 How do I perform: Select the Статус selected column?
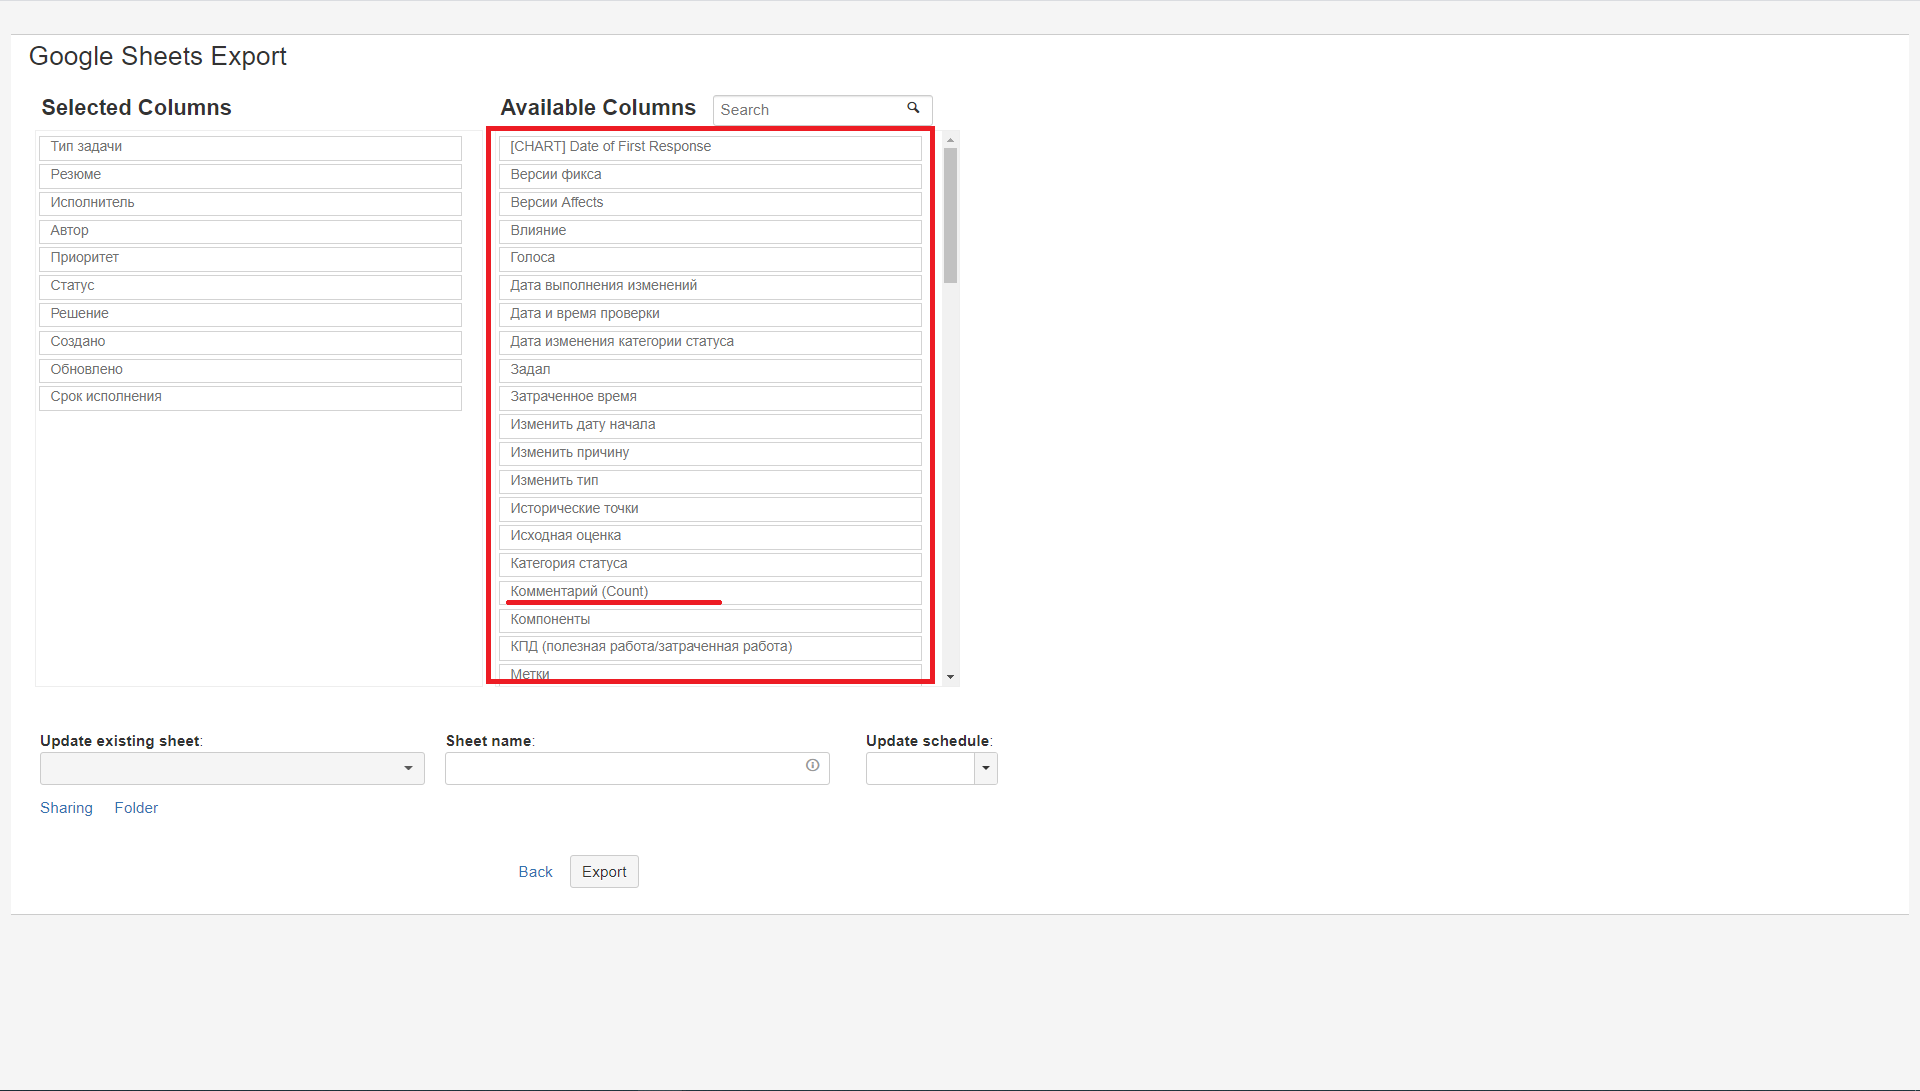tap(250, 286)
